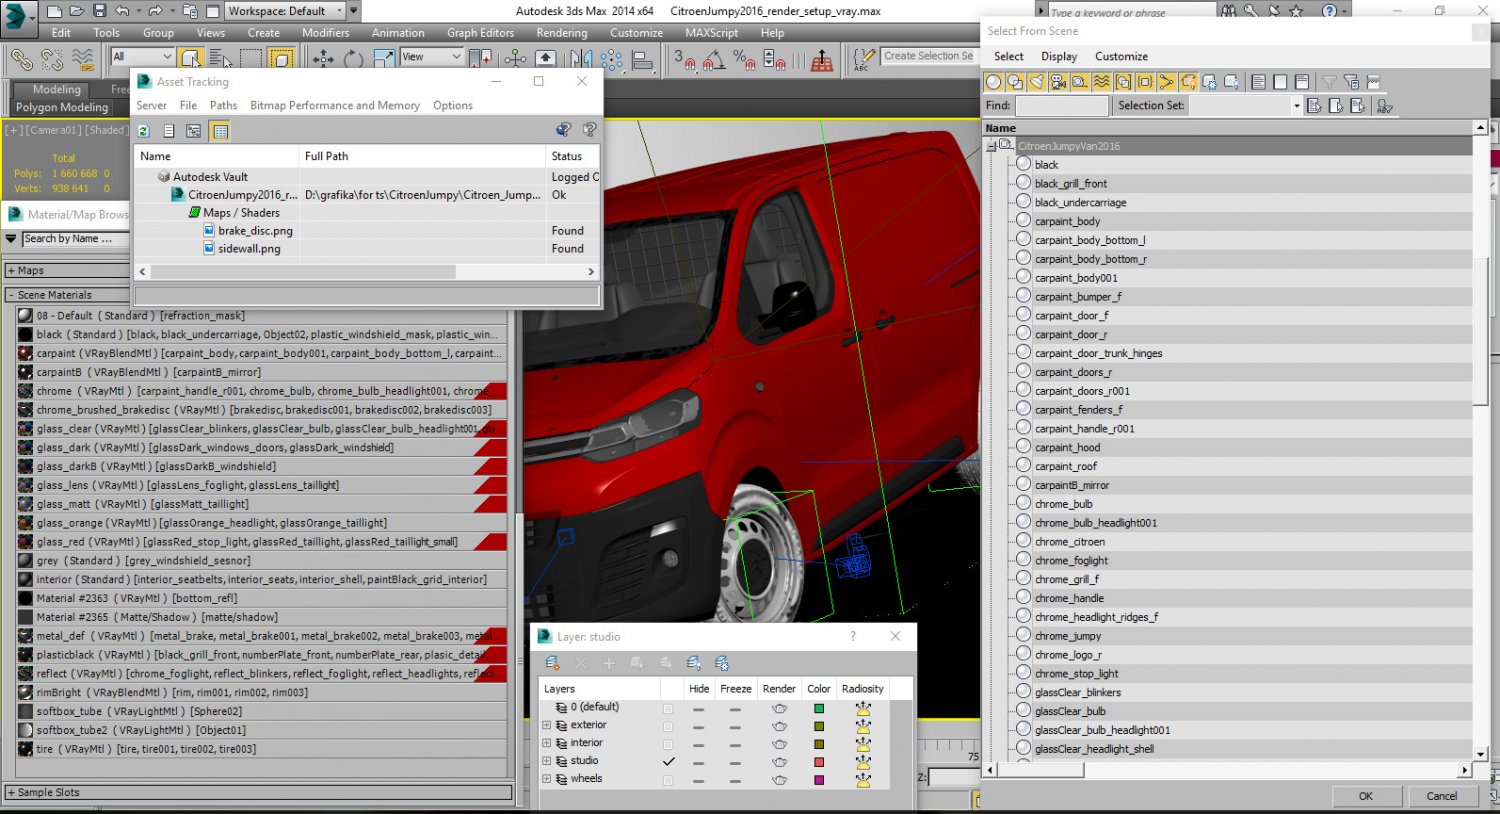1500x814 pixels.
Task: Click the studio layer red color swatch
Action: 819,761
